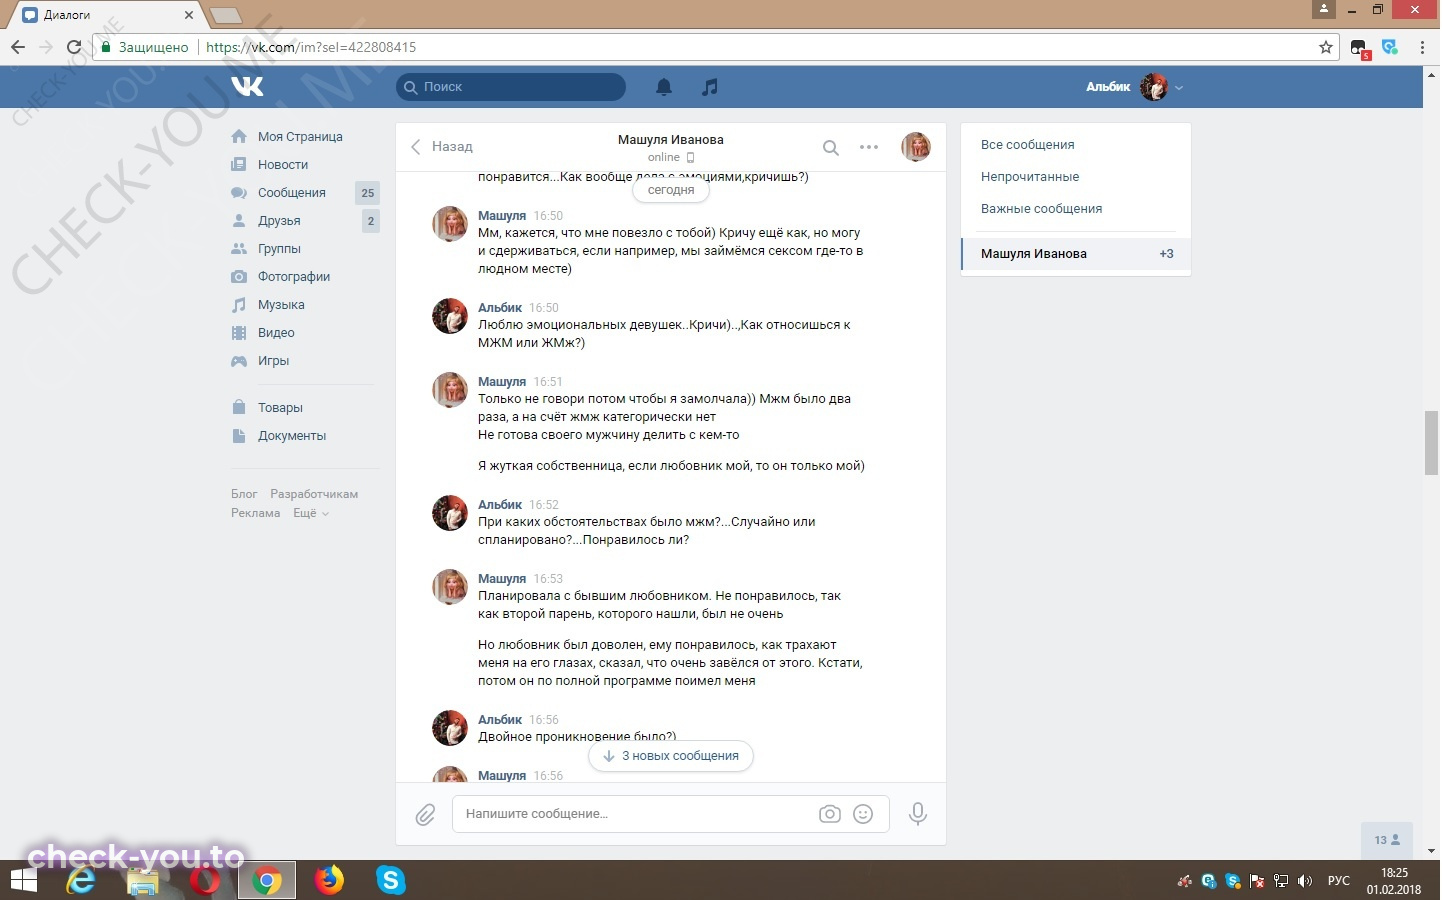This screenshot has height=900, width=1442.
Task: Select Важные сообщения filter
Action: pos(1041,209)
